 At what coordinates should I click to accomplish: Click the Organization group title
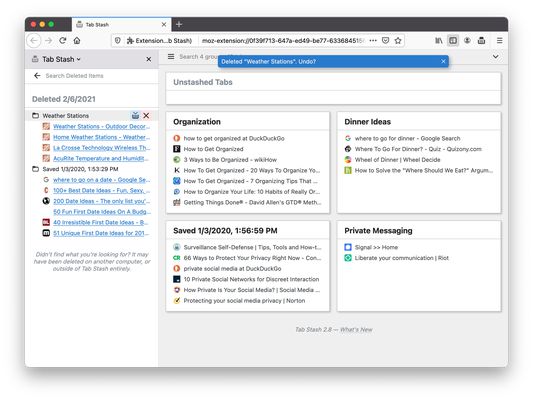pyautogui.click(x=197, y=122)
